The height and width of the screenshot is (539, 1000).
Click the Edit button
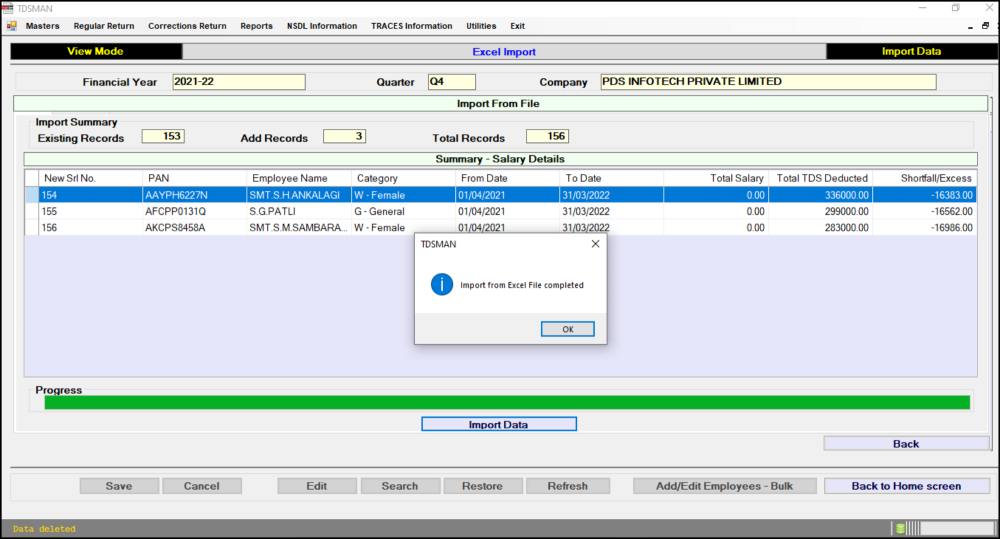click(x=317, y=486)
